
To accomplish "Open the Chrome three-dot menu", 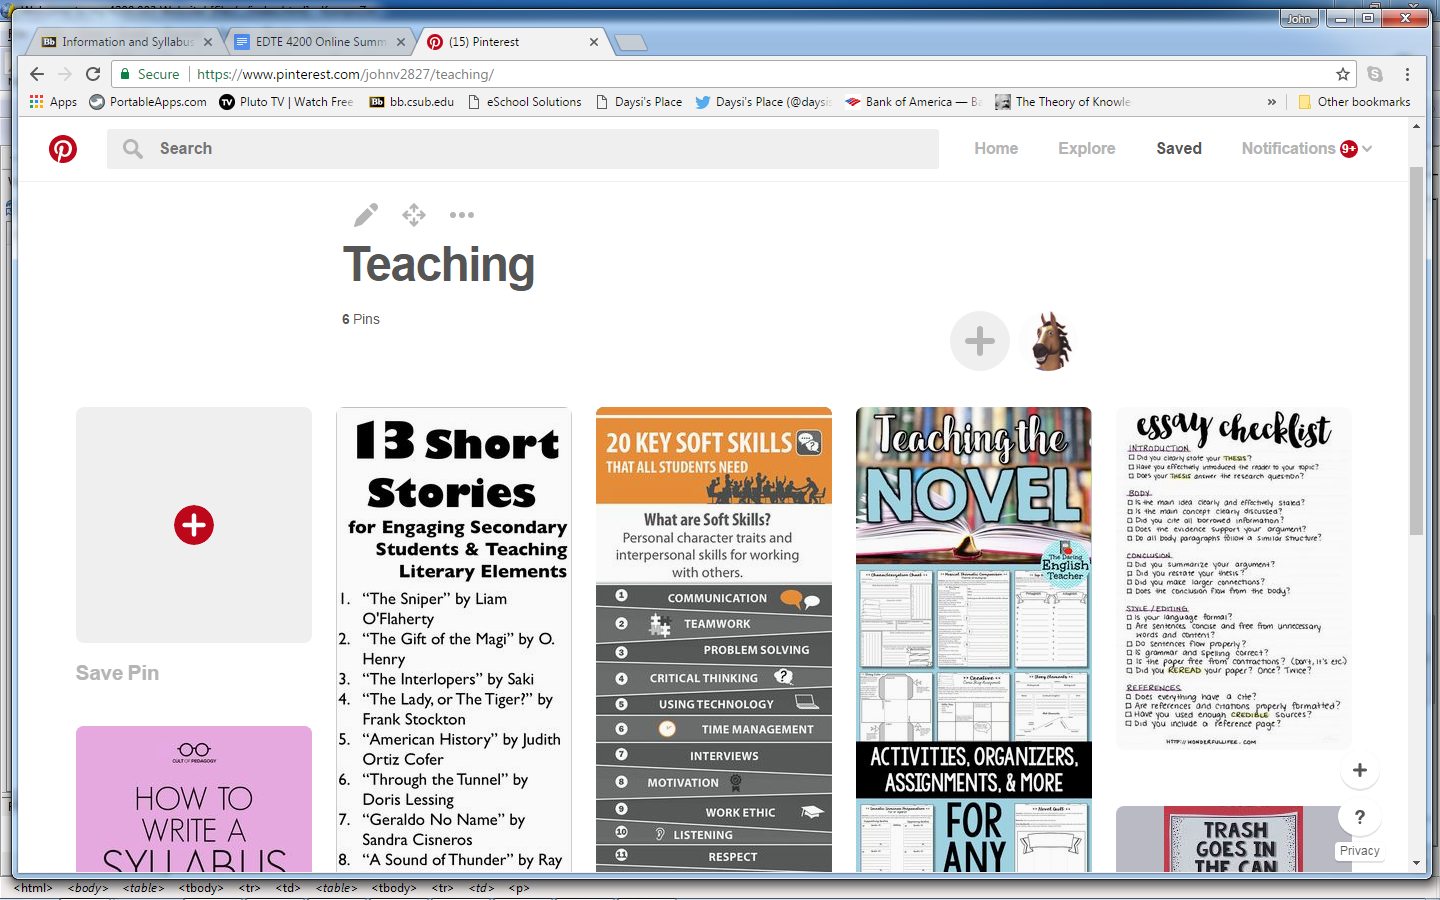I will (x=1407, y=74).
